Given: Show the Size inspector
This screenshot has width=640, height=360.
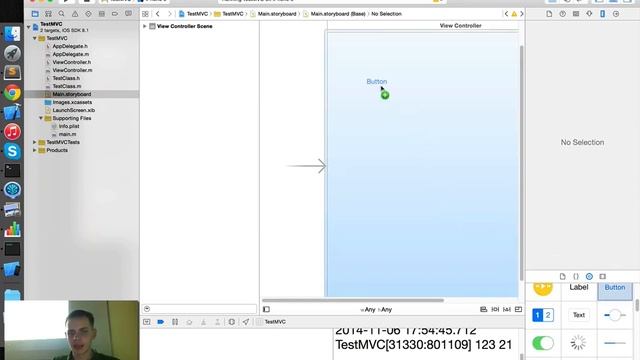Looking at the screenshot, I should click(x=602, y=14).
